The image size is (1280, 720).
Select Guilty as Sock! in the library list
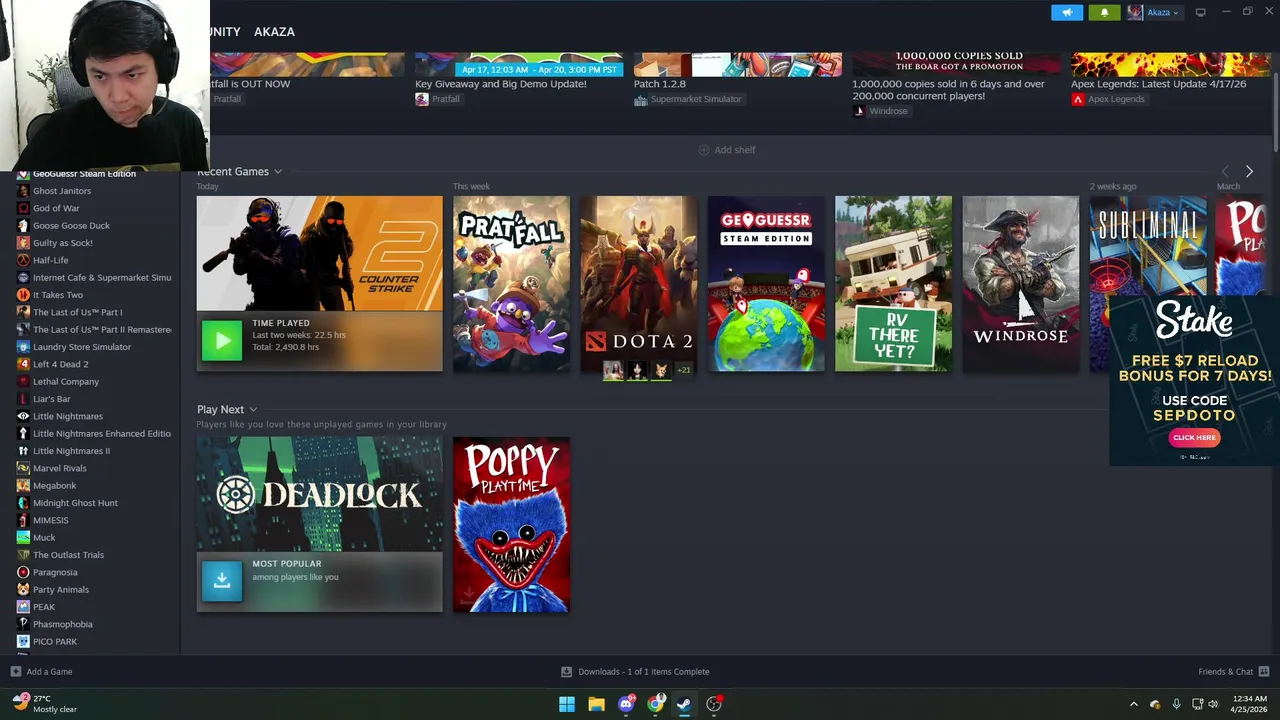(x=62, y=243)
